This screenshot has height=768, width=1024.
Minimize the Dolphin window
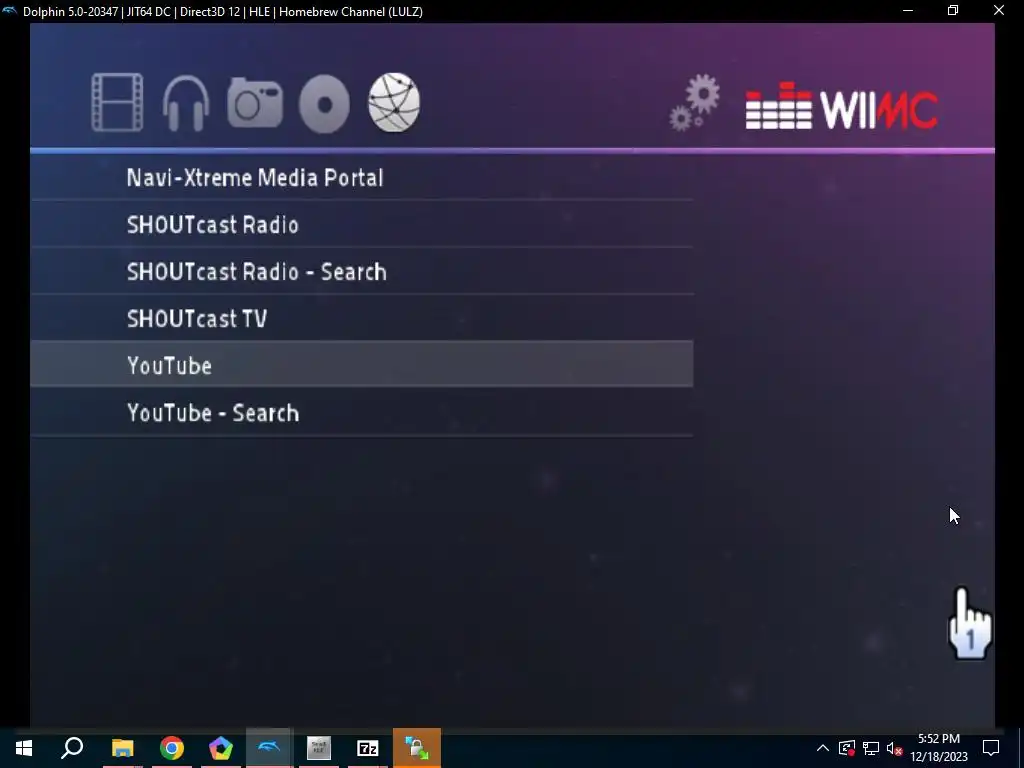908,10
